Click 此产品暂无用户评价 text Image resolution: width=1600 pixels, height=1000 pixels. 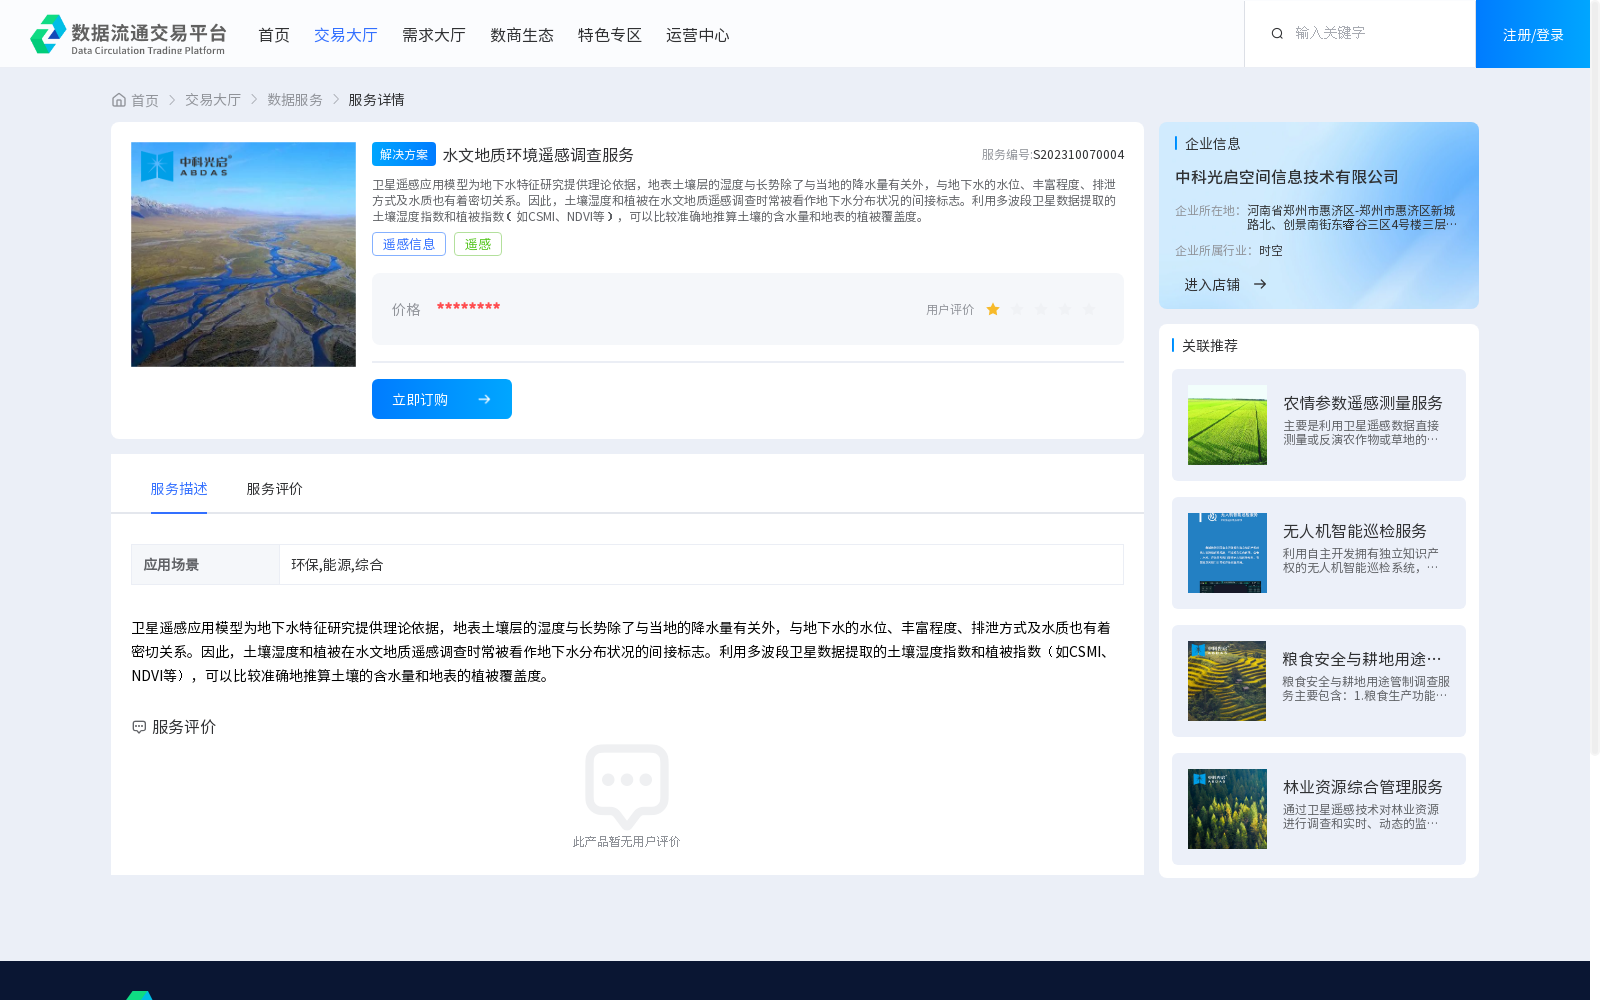(627, 842)
